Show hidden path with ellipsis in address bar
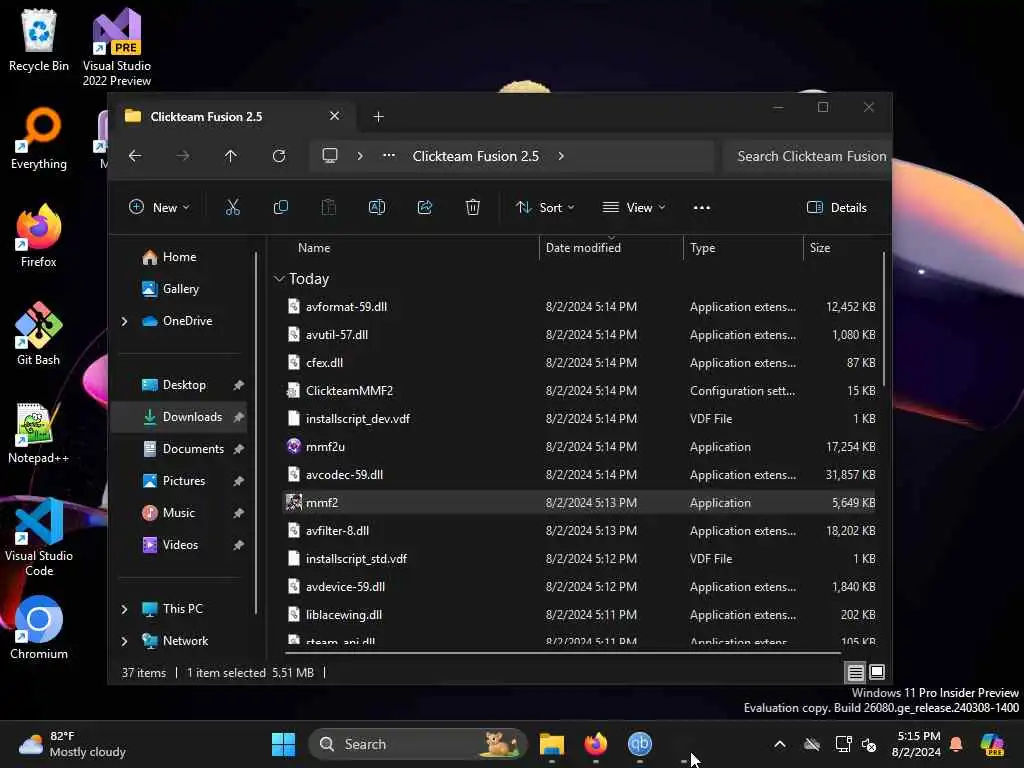The height and width of the screenshot is (768, 1024). [x=389, y=156]
